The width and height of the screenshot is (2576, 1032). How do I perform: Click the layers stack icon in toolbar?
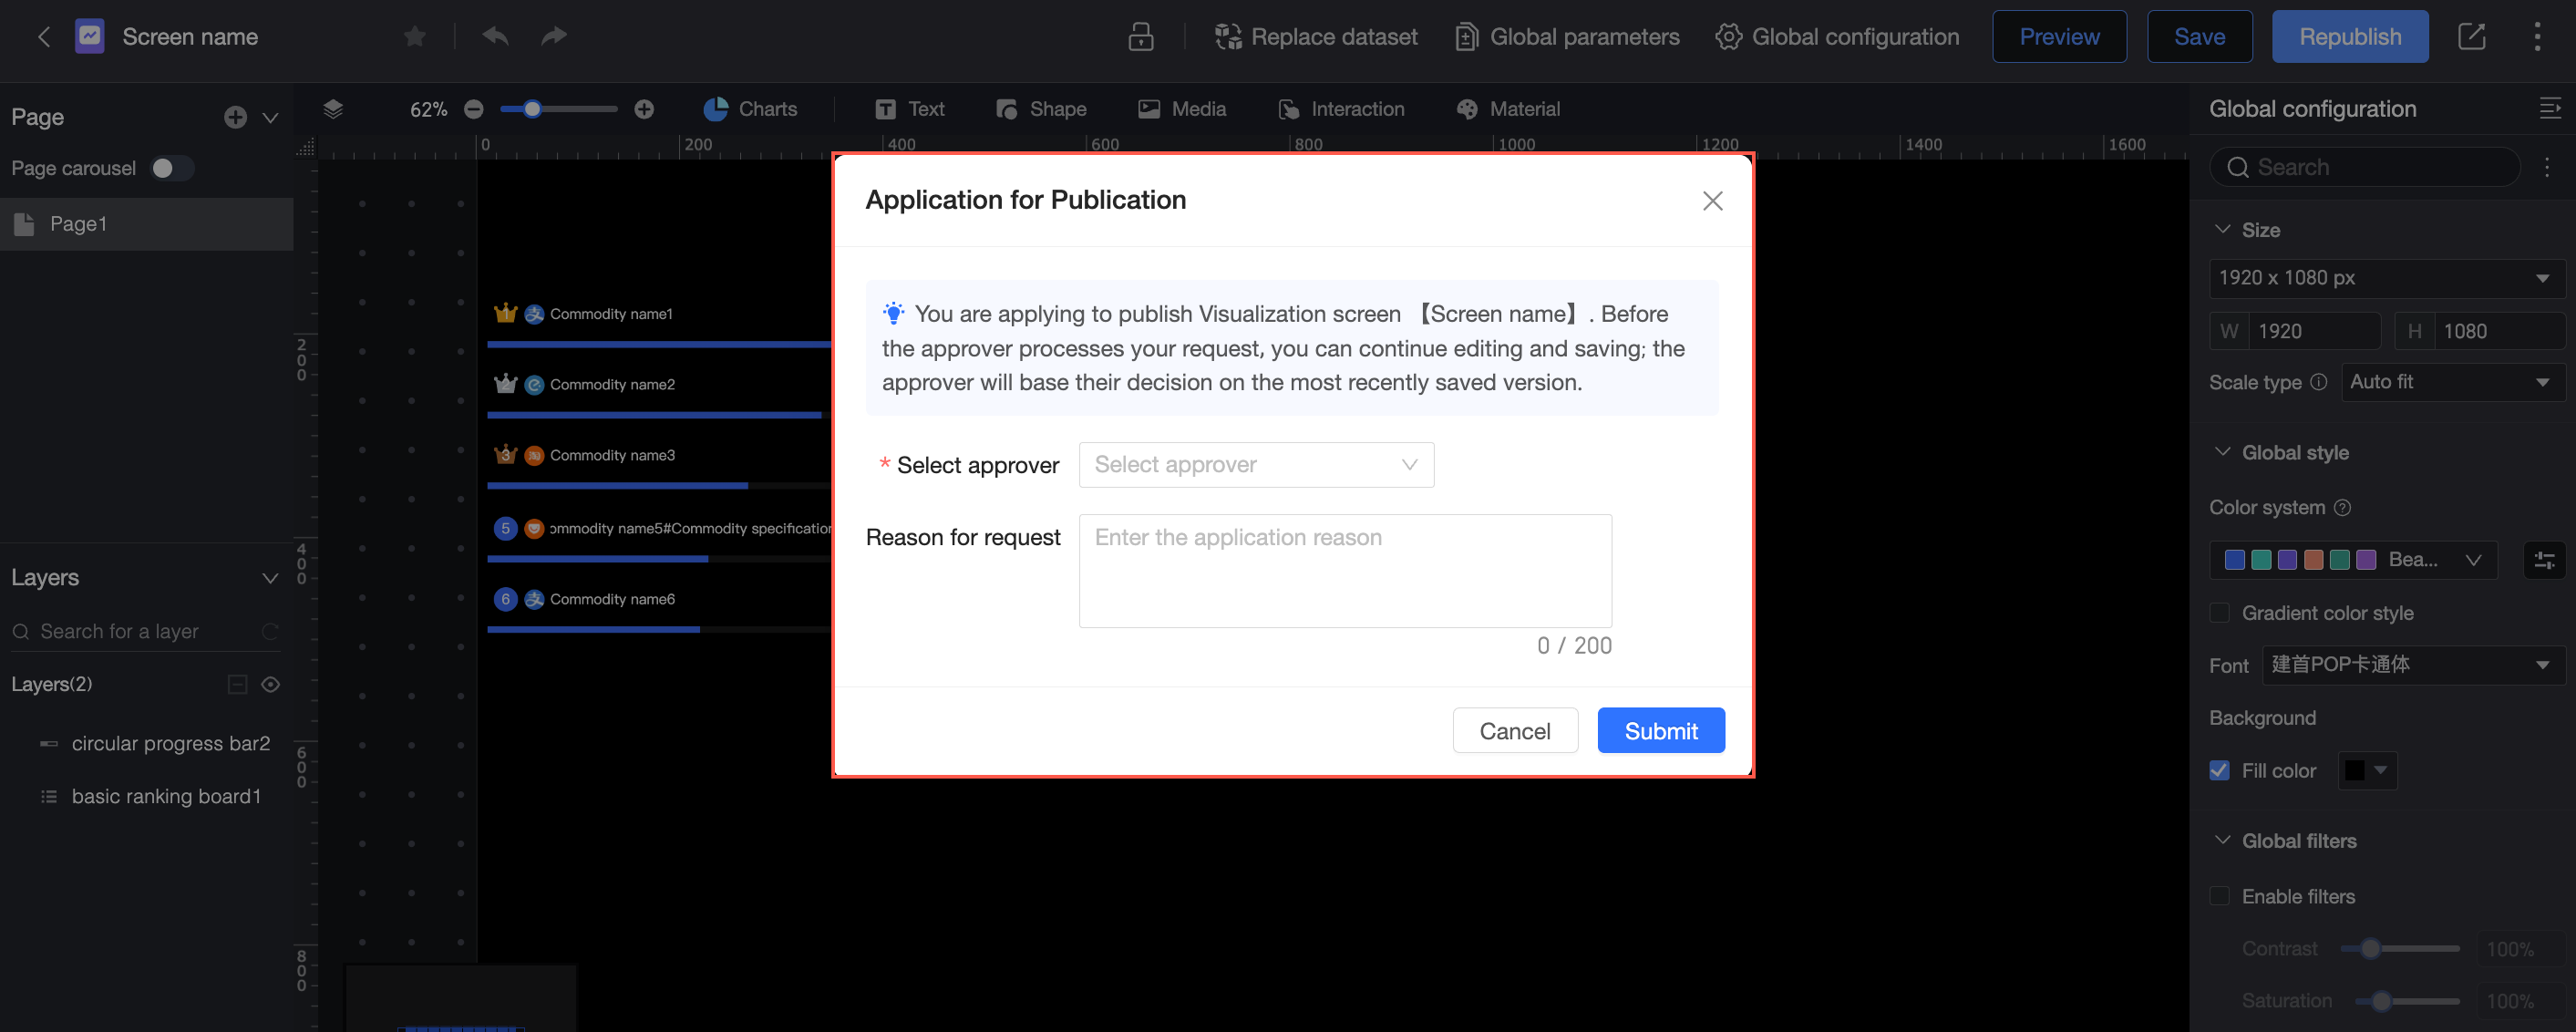tap(333, 109)
